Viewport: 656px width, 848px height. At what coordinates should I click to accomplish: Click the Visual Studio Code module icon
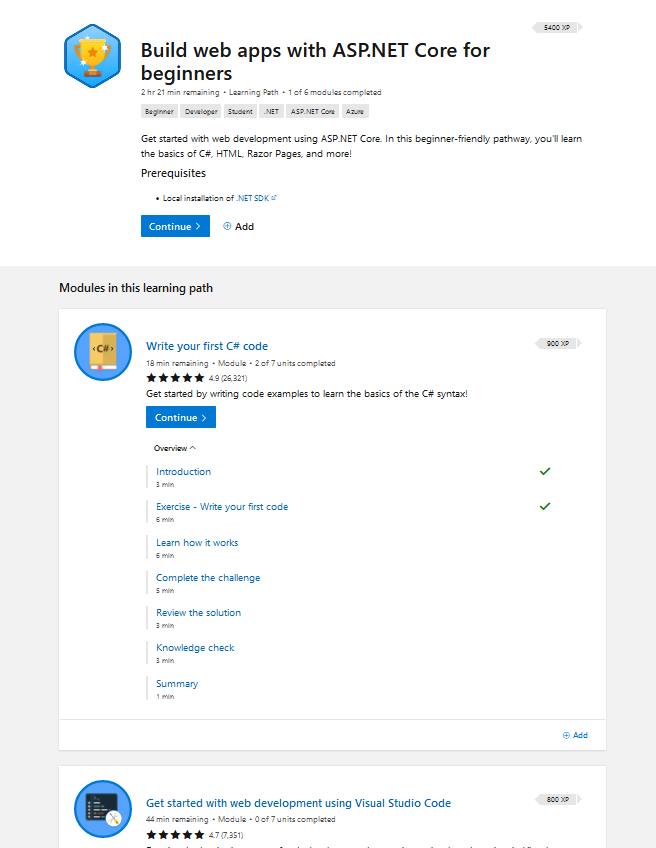(x=103, y=809)
